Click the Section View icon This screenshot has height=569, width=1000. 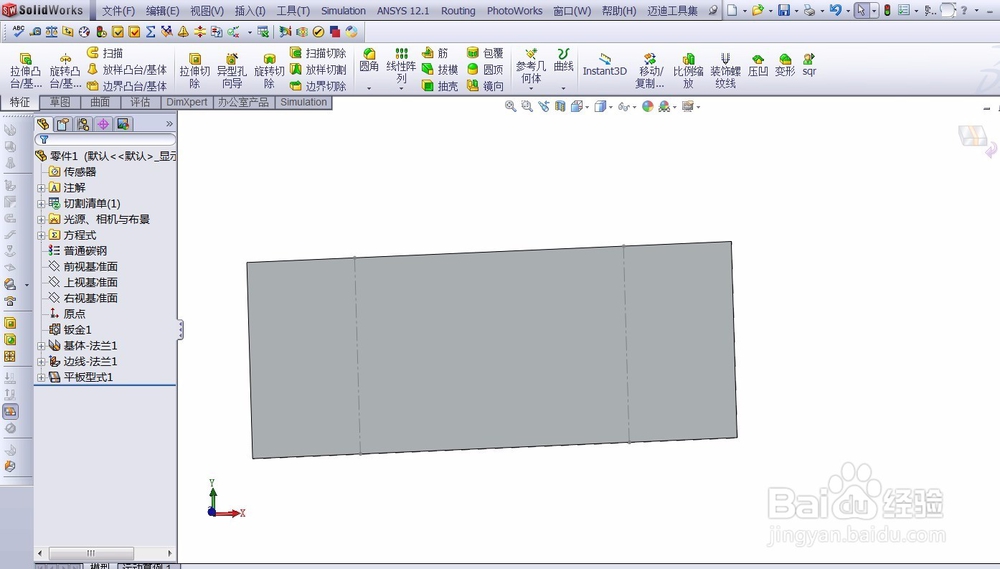coord(560,107)
